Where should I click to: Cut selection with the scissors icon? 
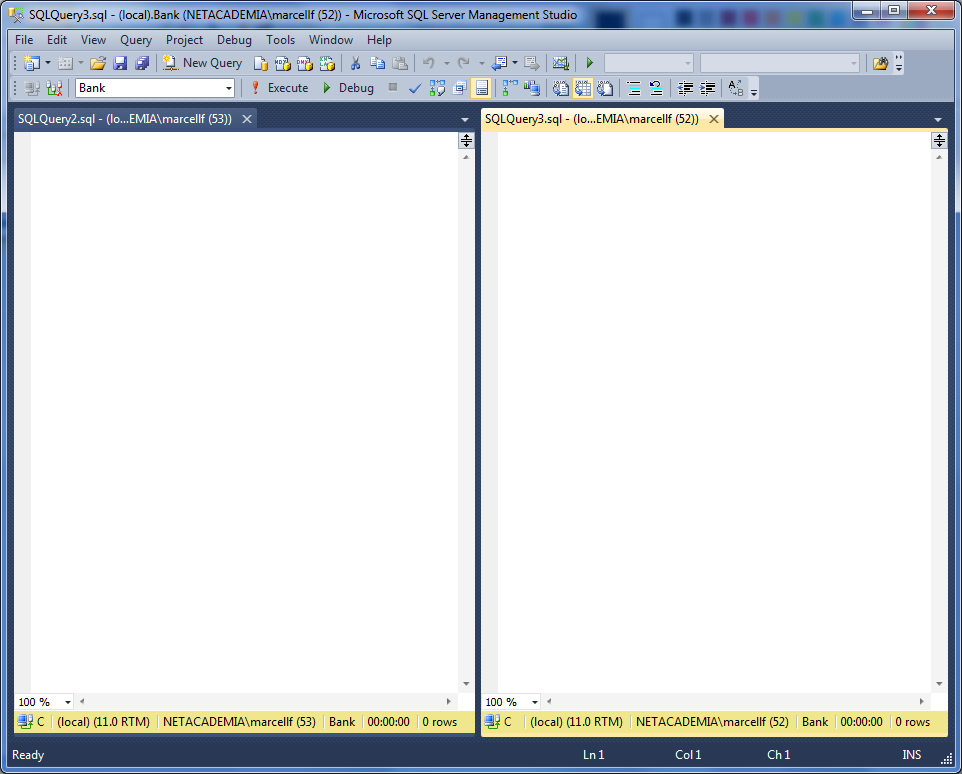coord(355,63)
